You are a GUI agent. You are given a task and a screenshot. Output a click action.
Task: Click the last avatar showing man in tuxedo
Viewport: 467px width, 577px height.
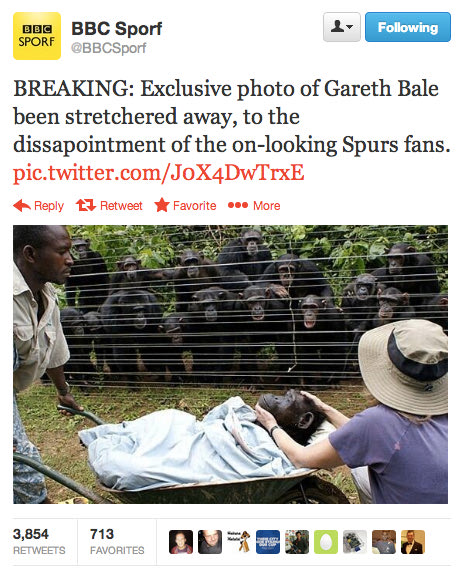413,542
